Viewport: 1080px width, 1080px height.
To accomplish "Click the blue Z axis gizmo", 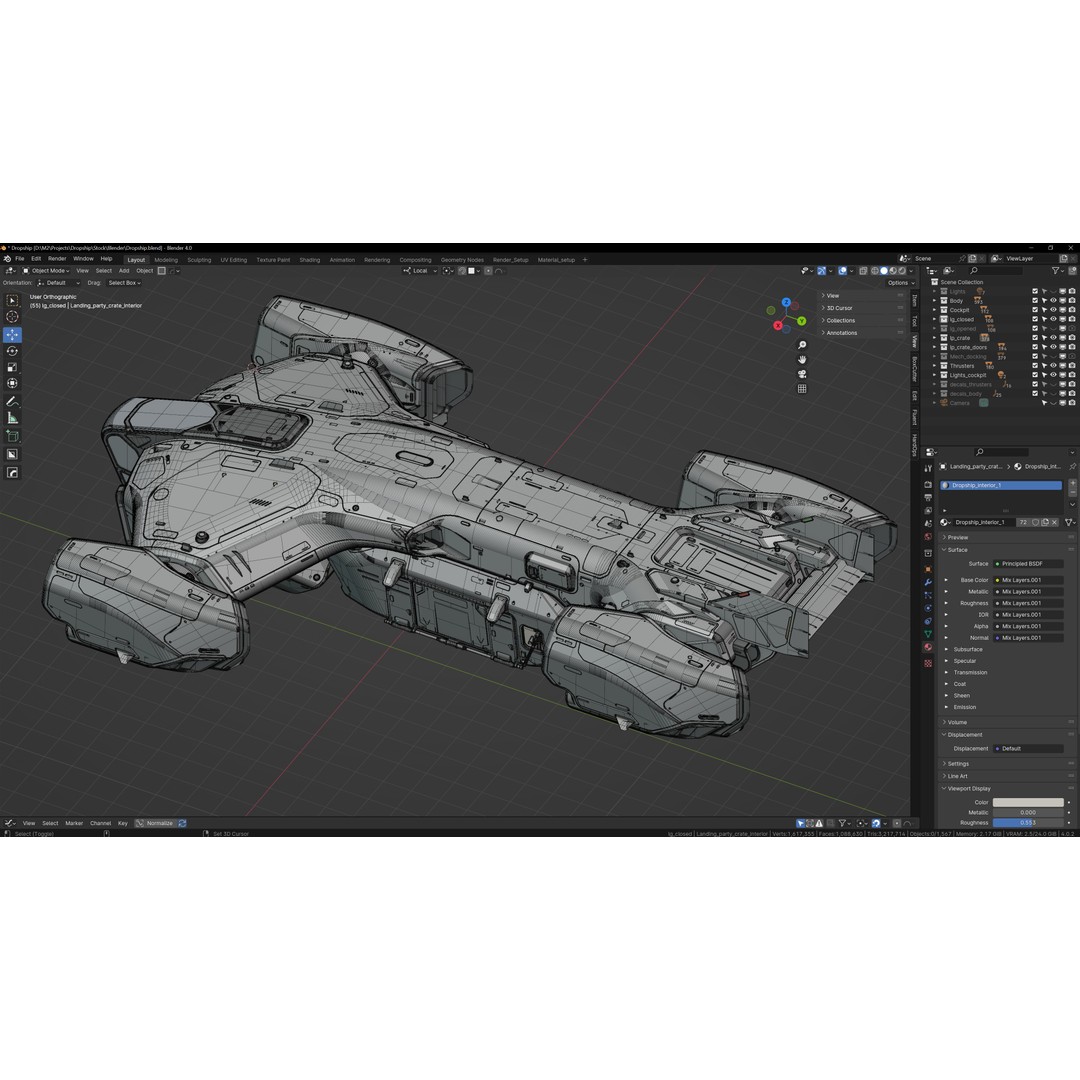I will [x=786, y=302].
